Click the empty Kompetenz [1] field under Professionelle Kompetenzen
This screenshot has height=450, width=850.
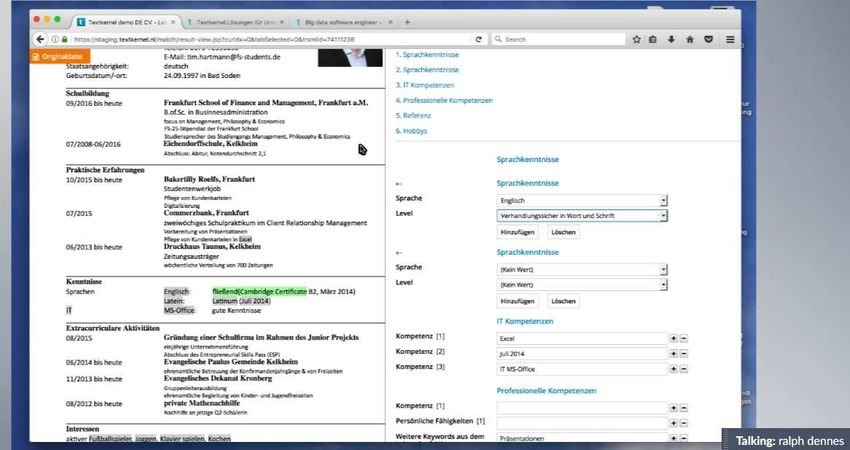click(x=582, y=408)
